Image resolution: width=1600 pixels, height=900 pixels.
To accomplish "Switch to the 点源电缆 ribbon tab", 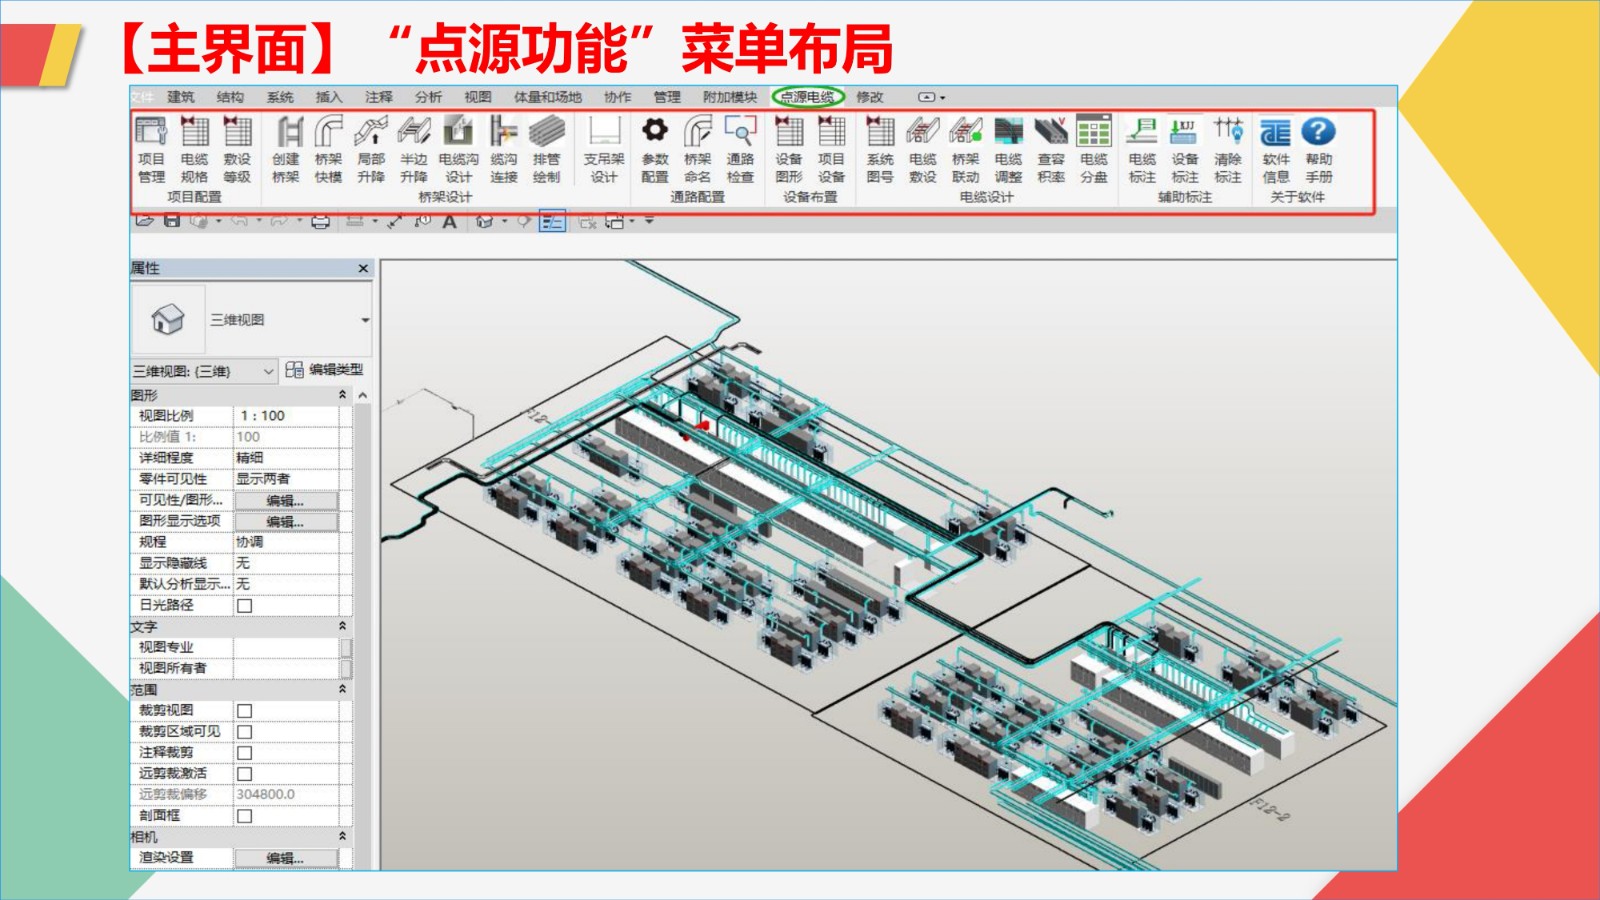I will coord(807,97).
